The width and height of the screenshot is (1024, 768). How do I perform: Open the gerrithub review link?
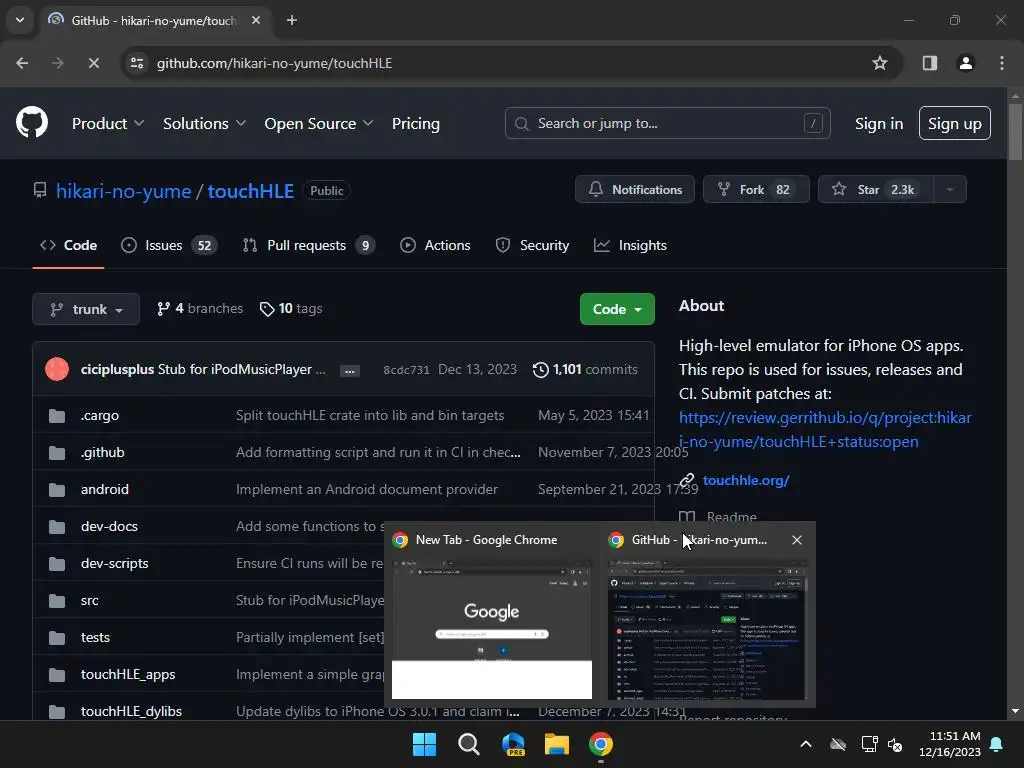pos(825,429)
